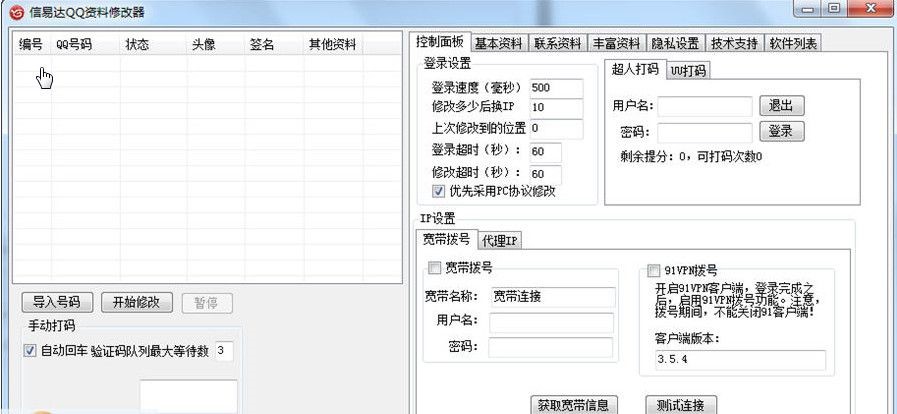Screen dimensions: 897x414
Task: Edit the 登录超时（秒） field
Action: pyautogui.click(x=545, y=152)
